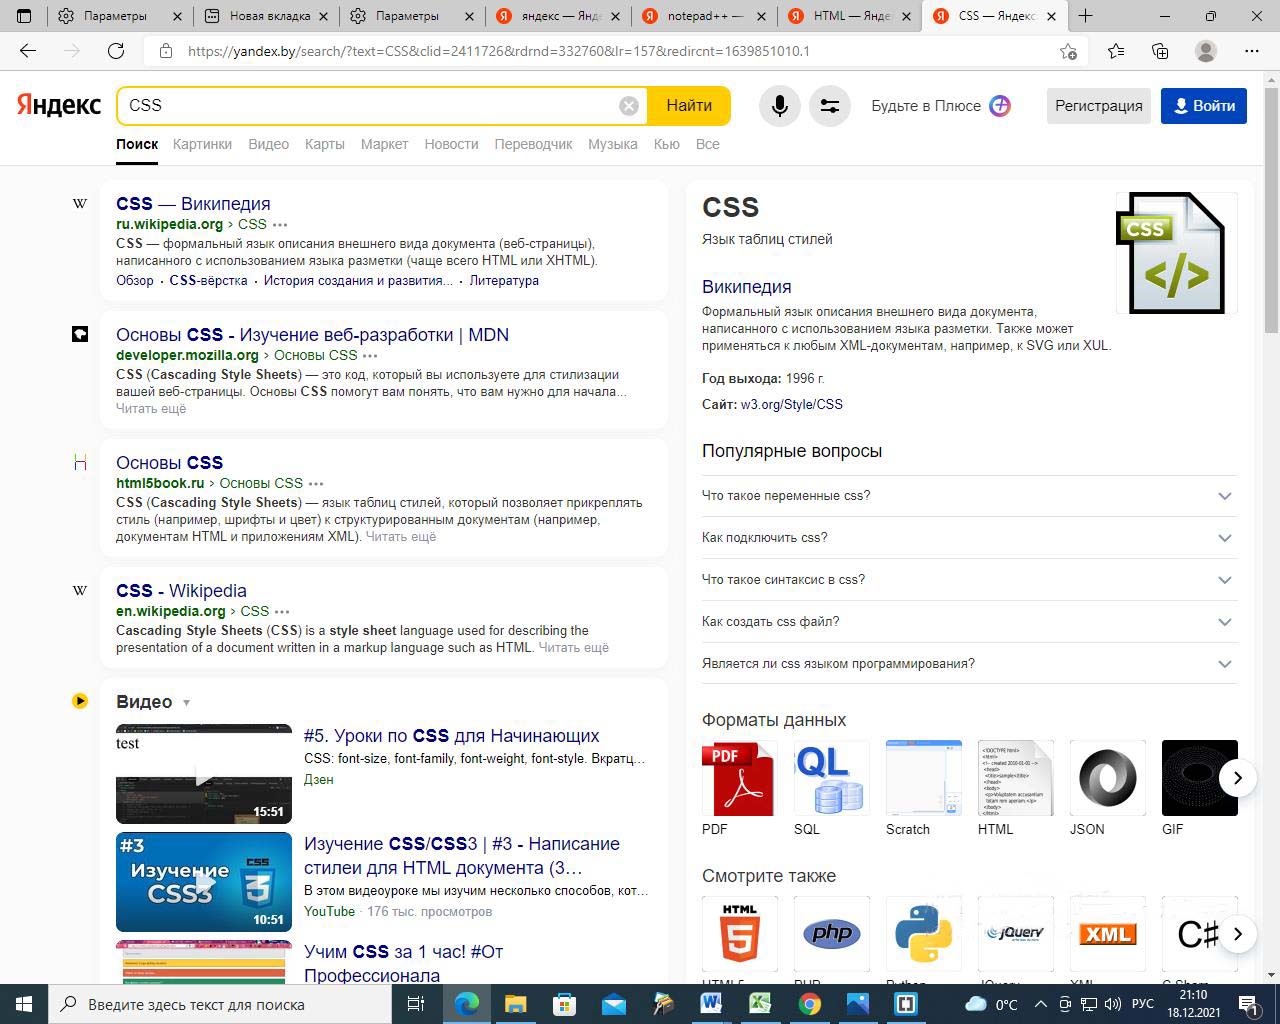Open the search settings sliders icon
Screen dimensions: 1280x1024
coord(829,106)
